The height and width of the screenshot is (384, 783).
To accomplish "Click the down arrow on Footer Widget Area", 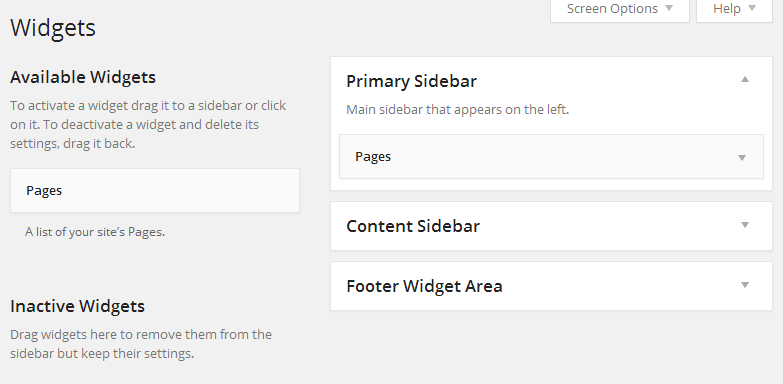I will pos(745,285).
